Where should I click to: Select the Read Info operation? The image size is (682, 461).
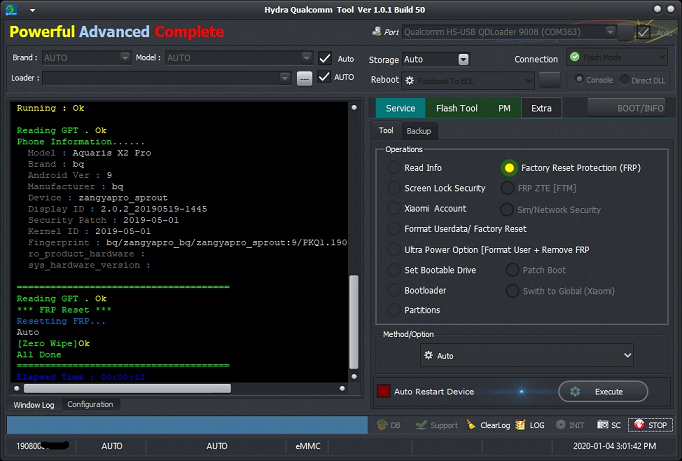394,167
